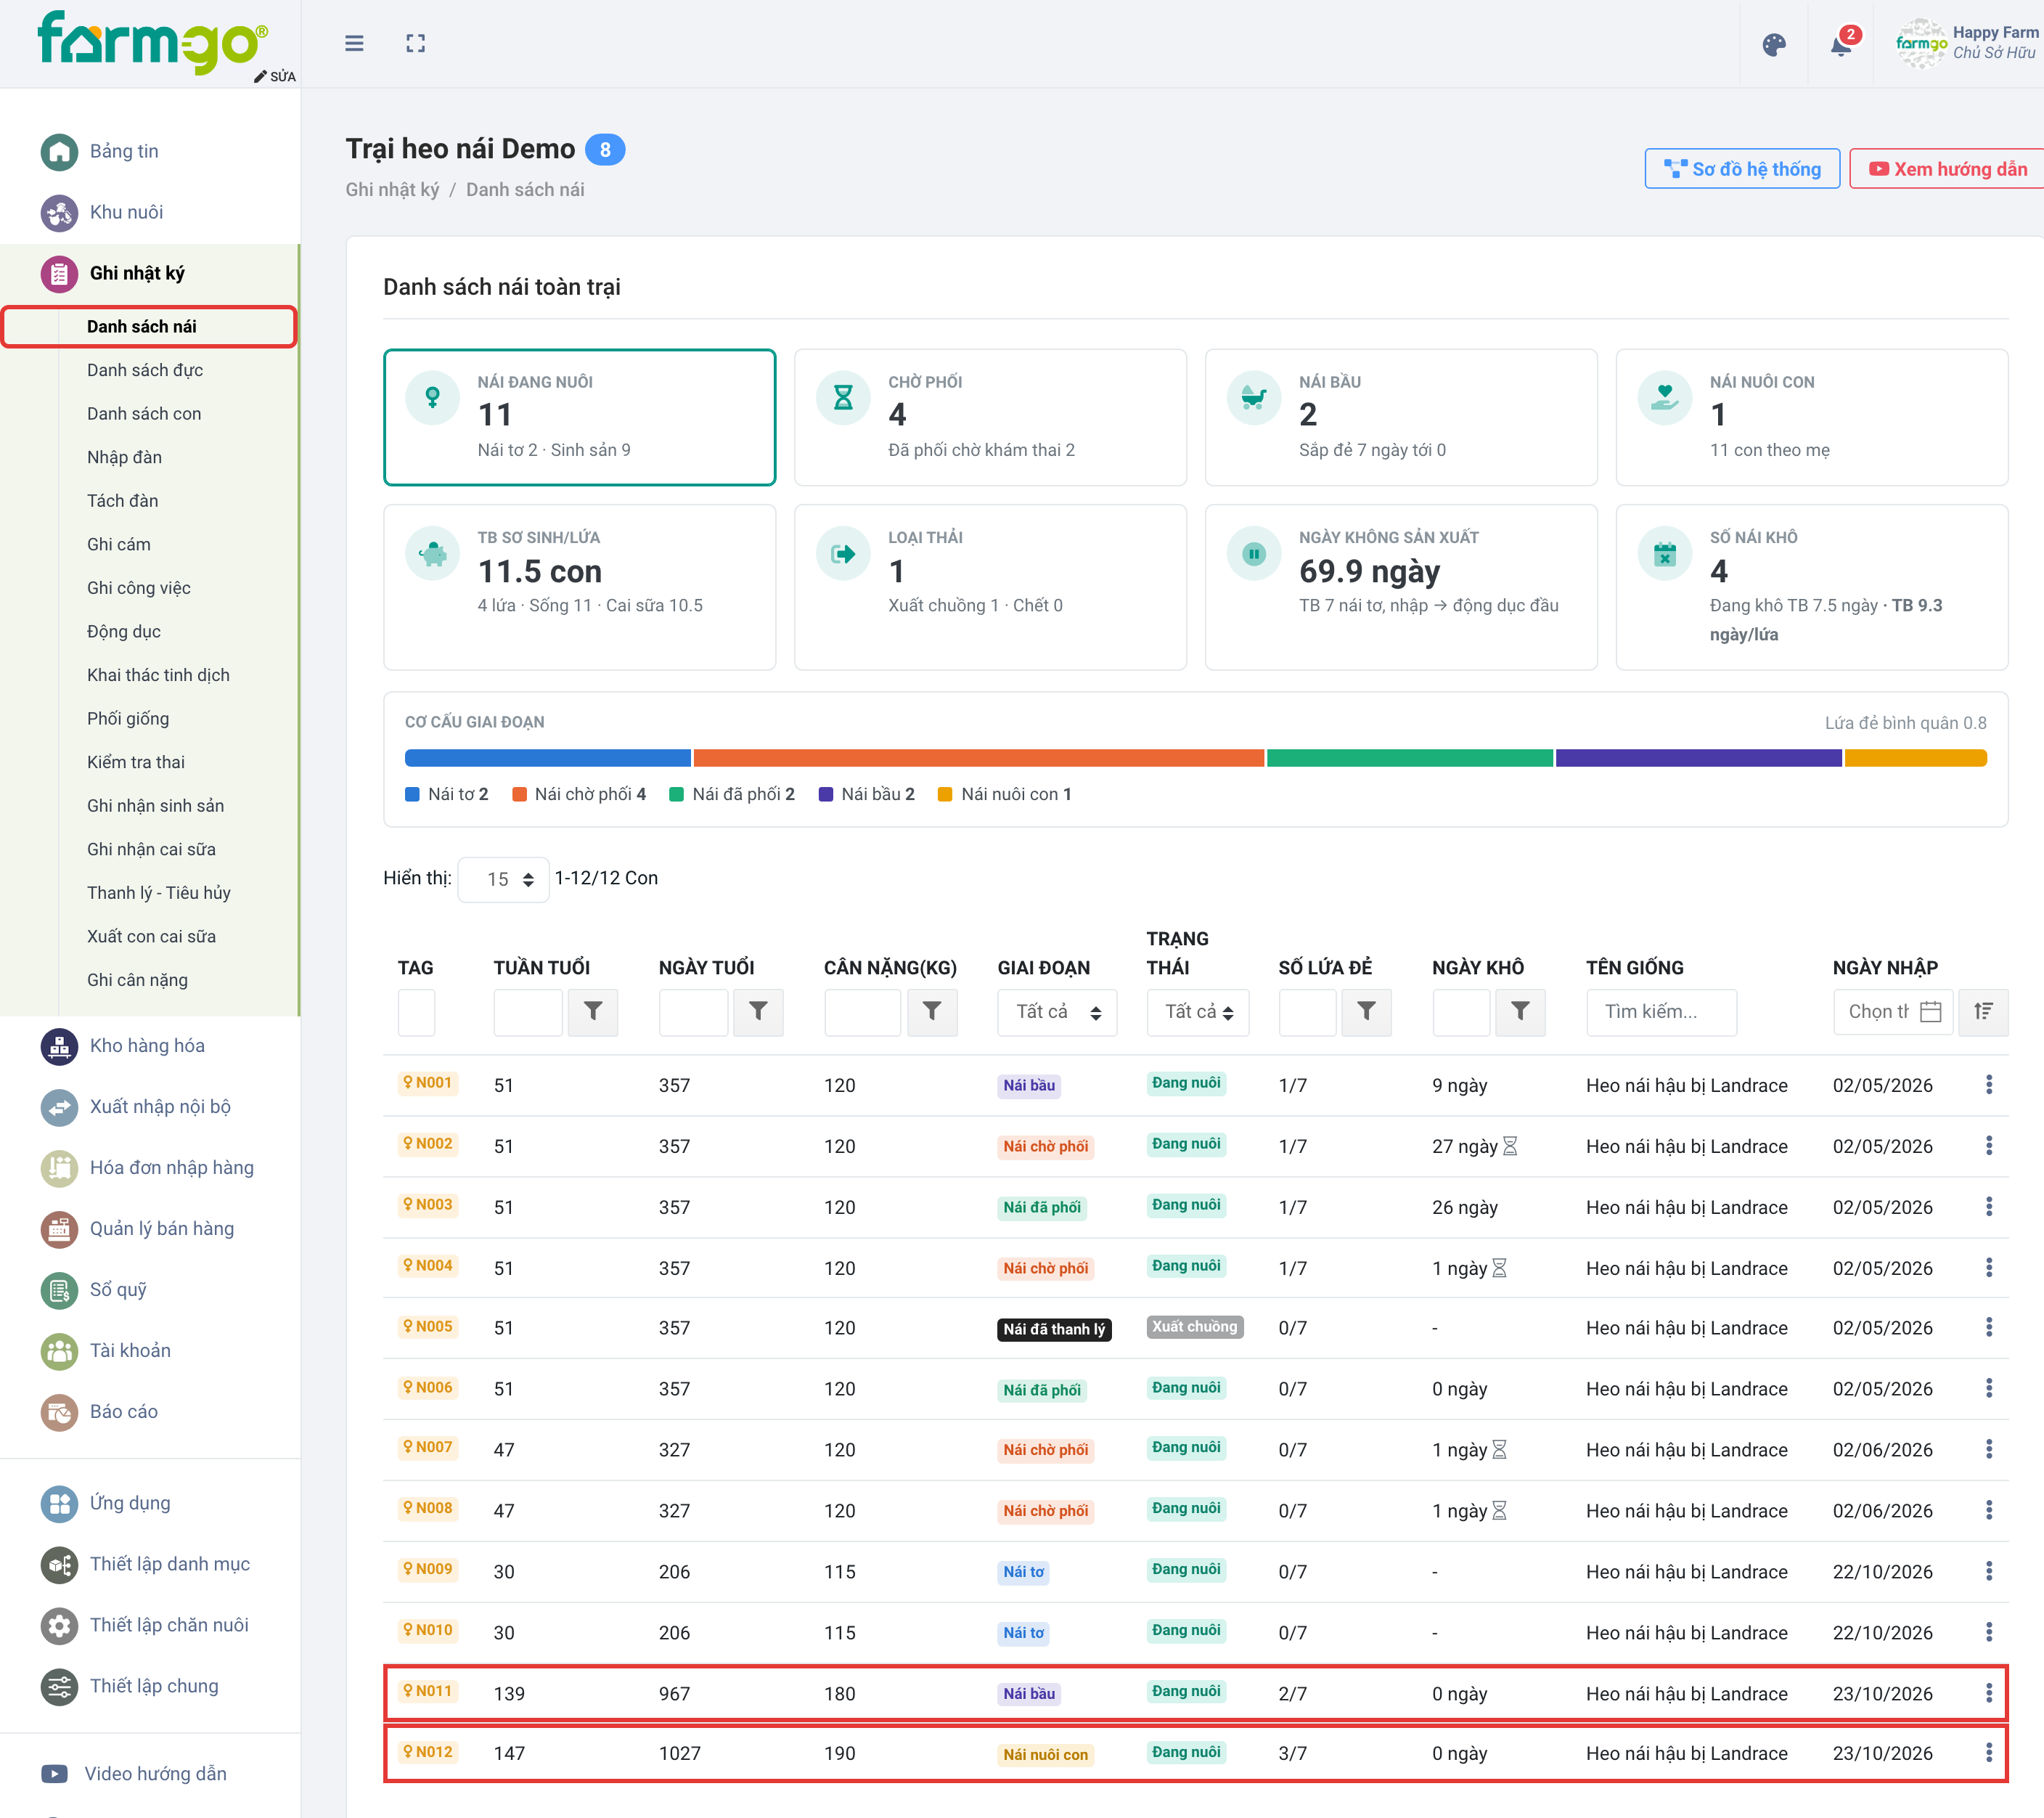Open the Sổ quỹ section
Screen dimensions: 2044x1818
[118, 1290]
